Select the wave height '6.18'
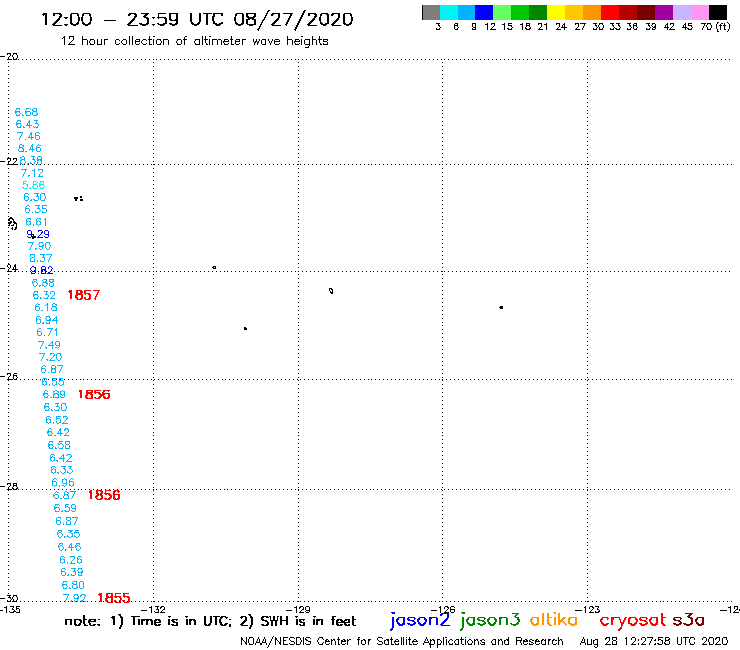The width and height of the screenshot is (740, 650). [x=46, y=307]
